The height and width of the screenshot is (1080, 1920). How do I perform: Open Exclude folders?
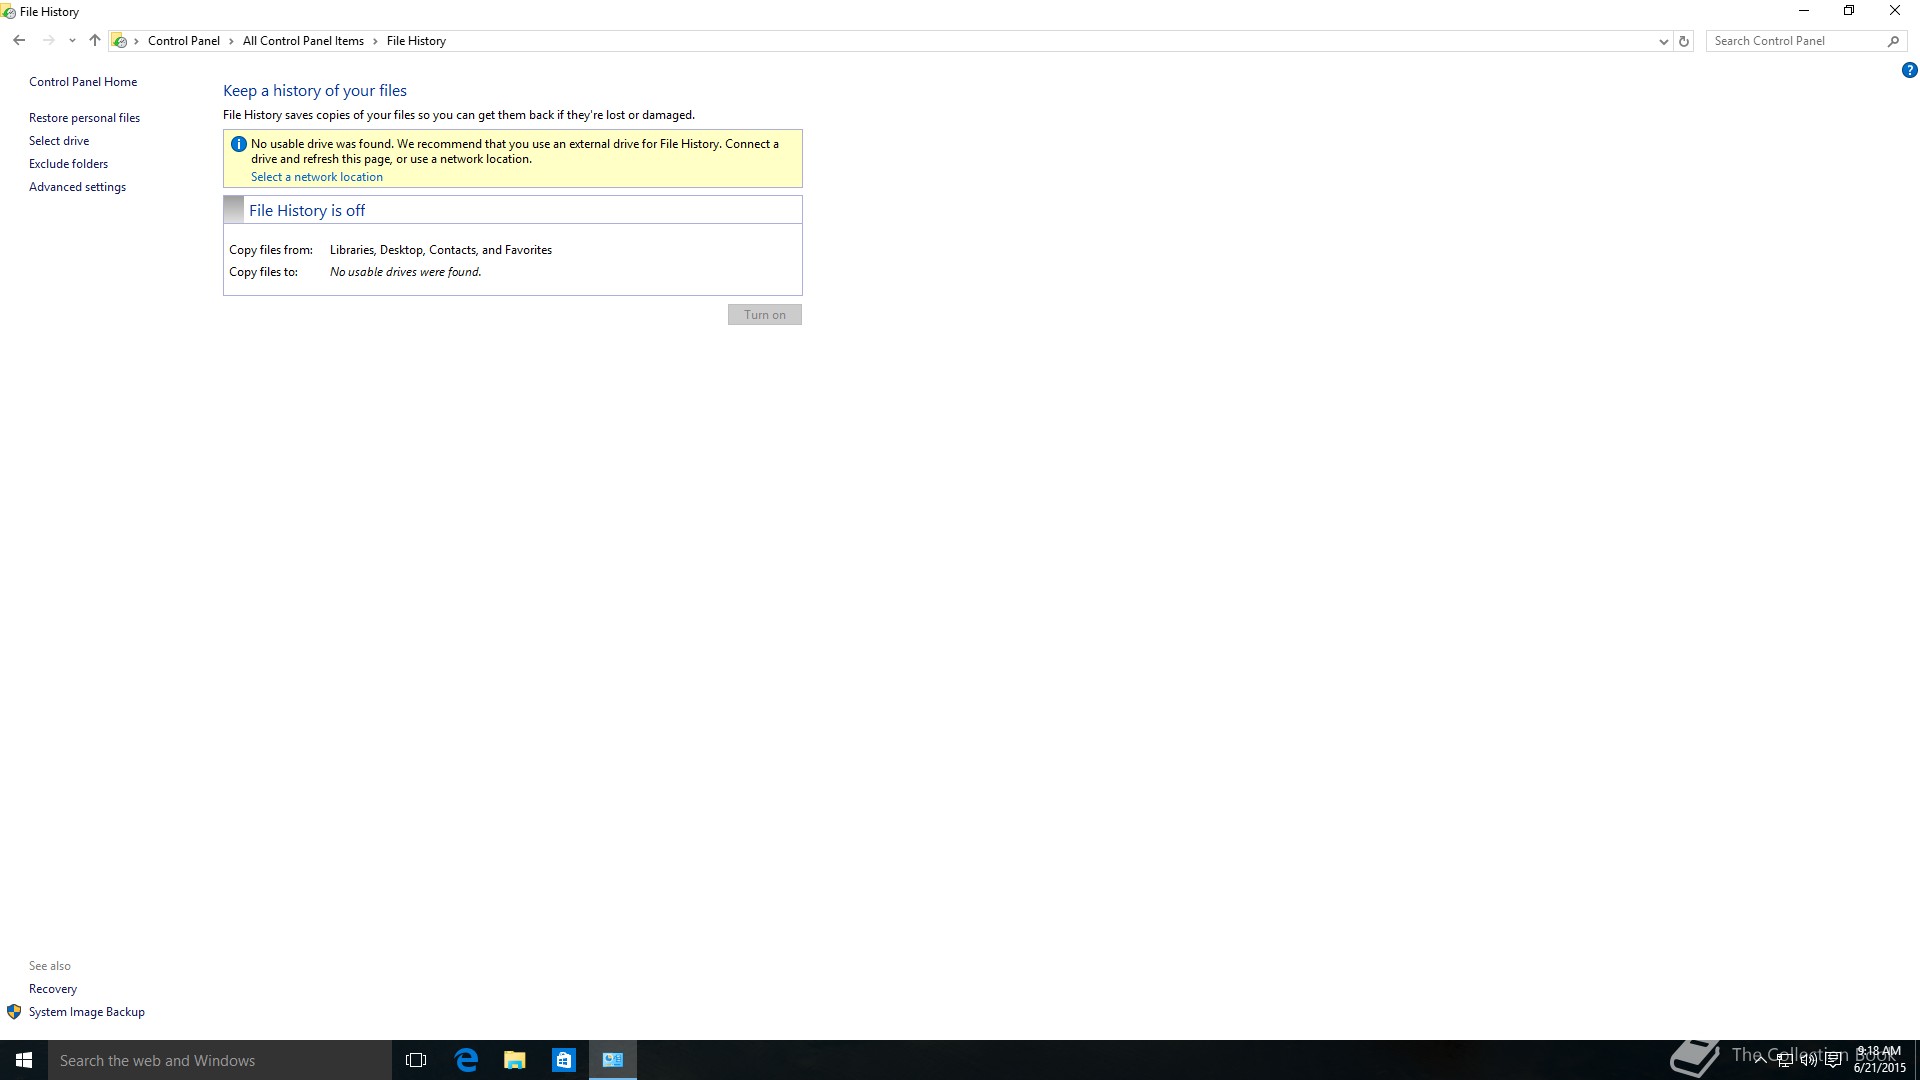[68, 164]
